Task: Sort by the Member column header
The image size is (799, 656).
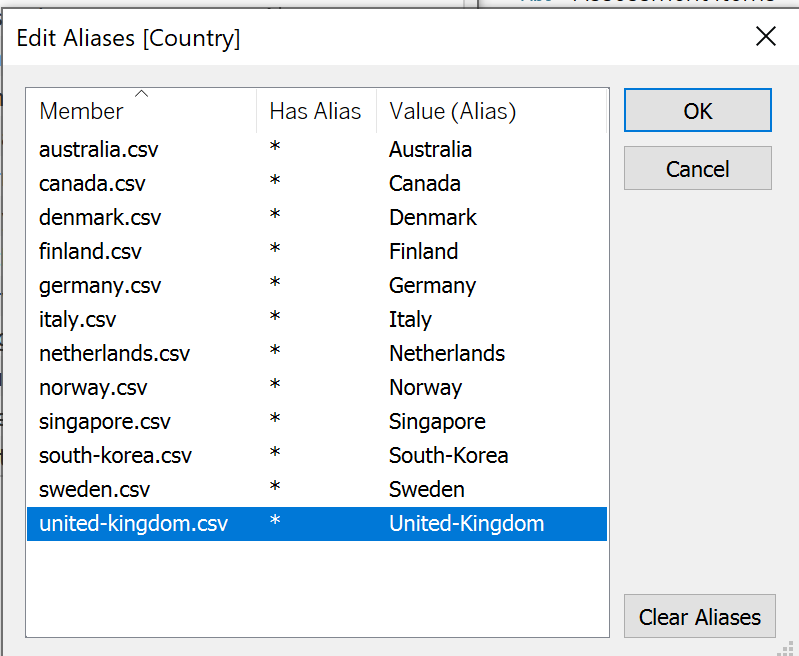Action: pyautogui.click(x=82, y=112)
